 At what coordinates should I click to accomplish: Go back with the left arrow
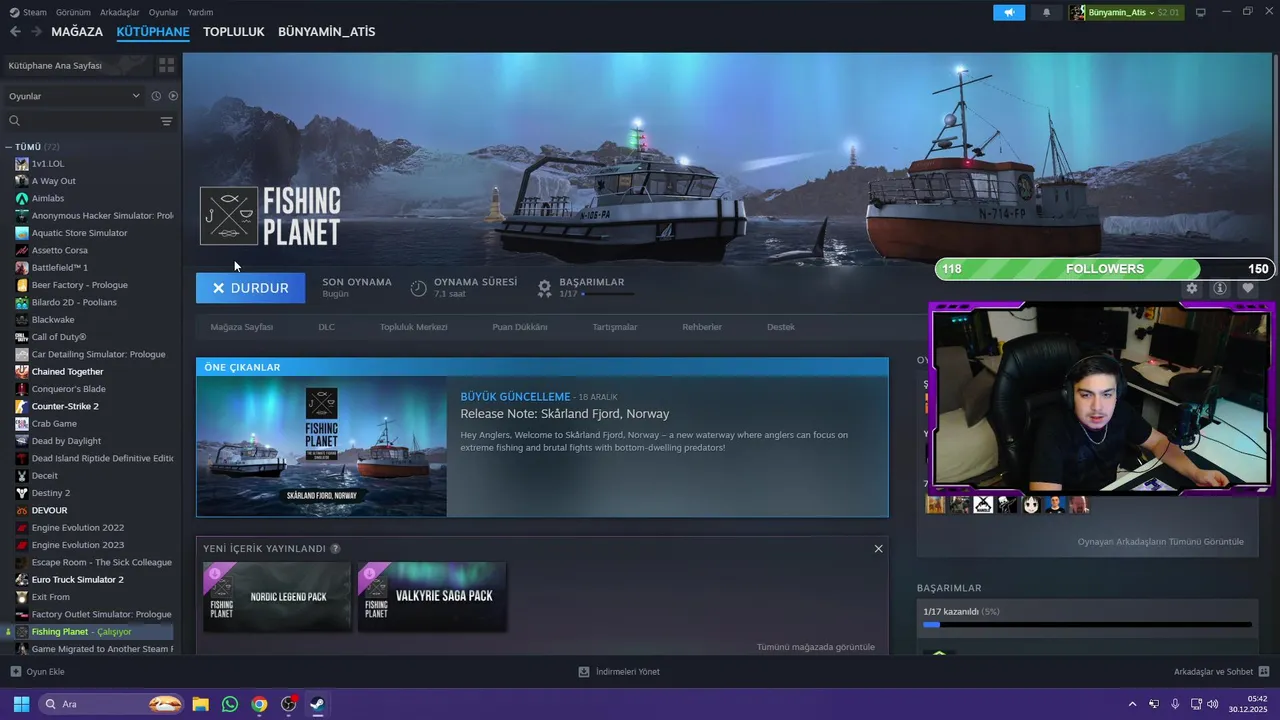[x=15, y=32]
